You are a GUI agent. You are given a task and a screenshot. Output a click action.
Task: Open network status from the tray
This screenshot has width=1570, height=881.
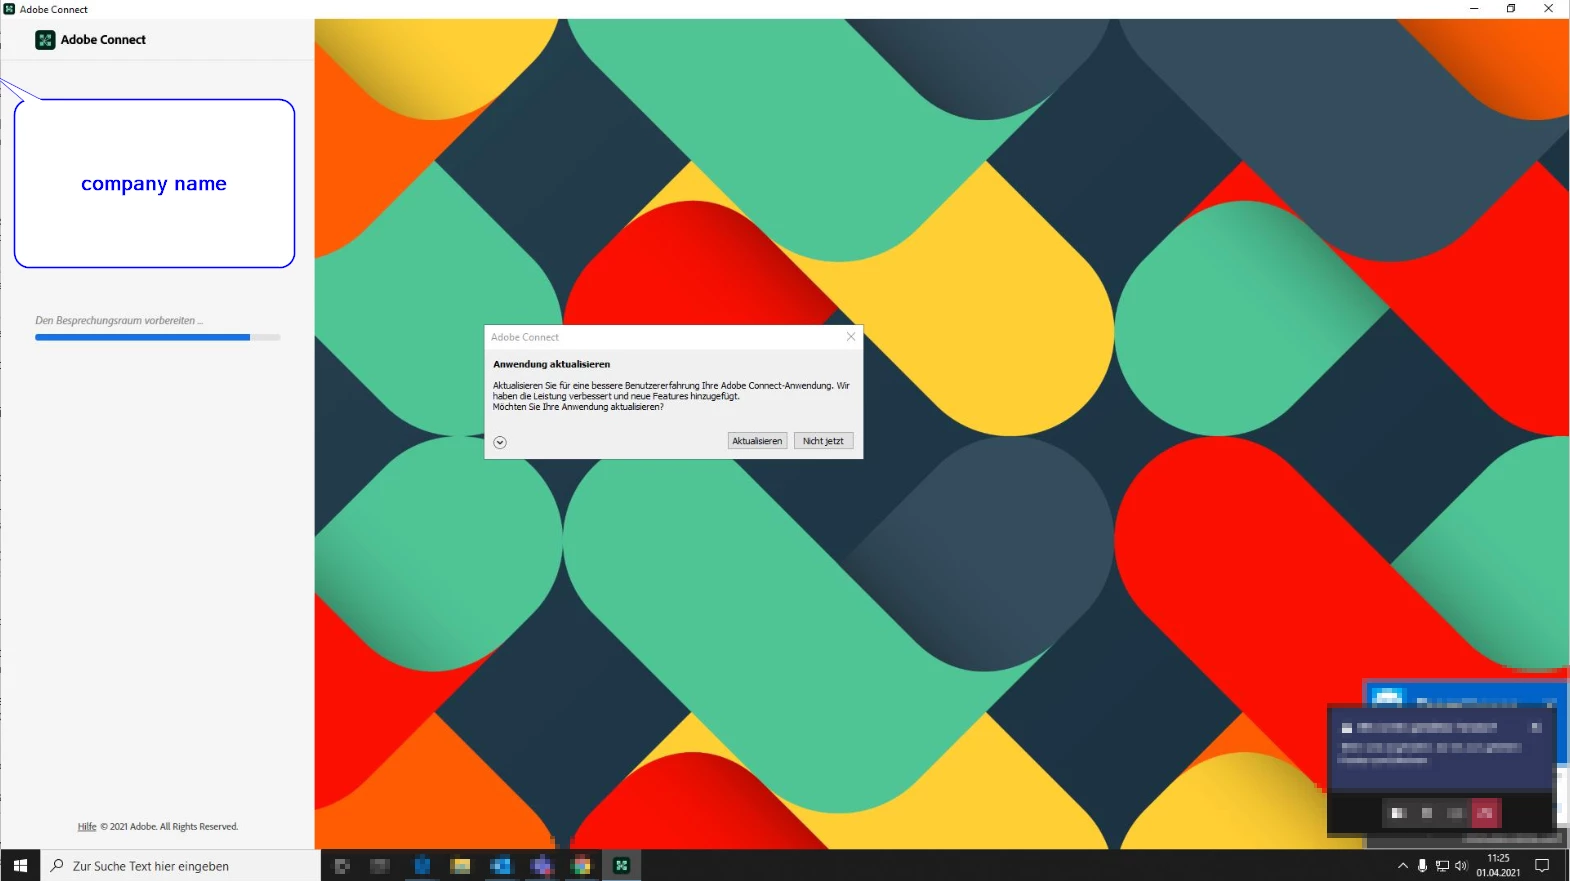[1442, 866]
